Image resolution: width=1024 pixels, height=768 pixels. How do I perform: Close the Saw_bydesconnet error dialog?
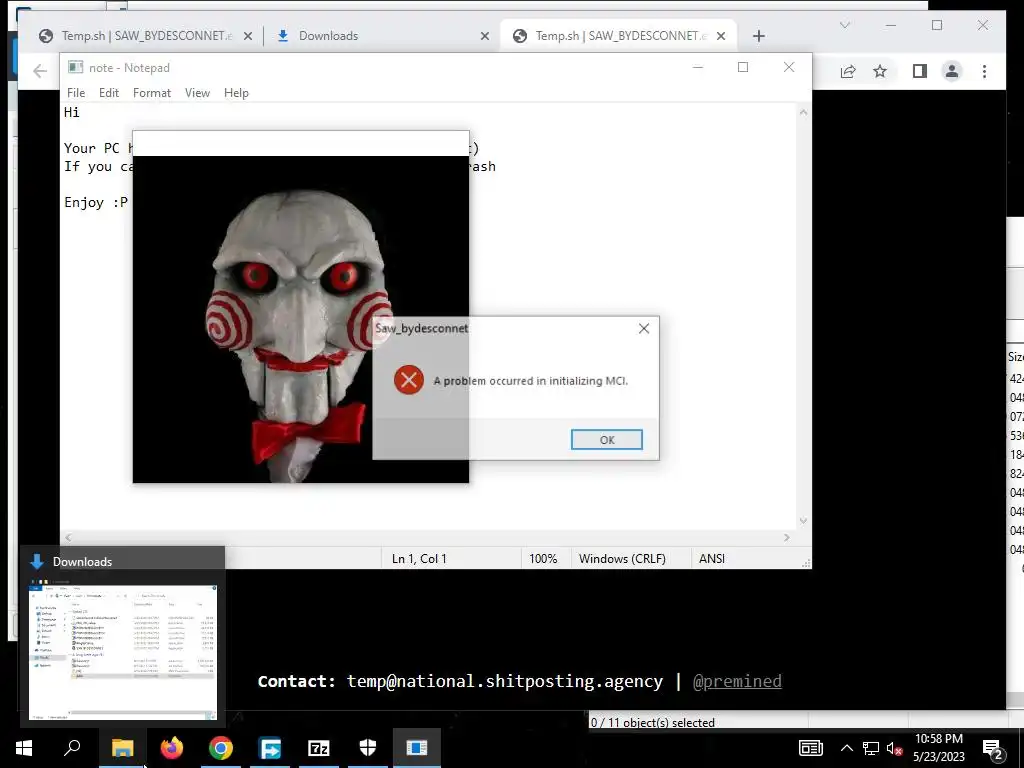644,328
